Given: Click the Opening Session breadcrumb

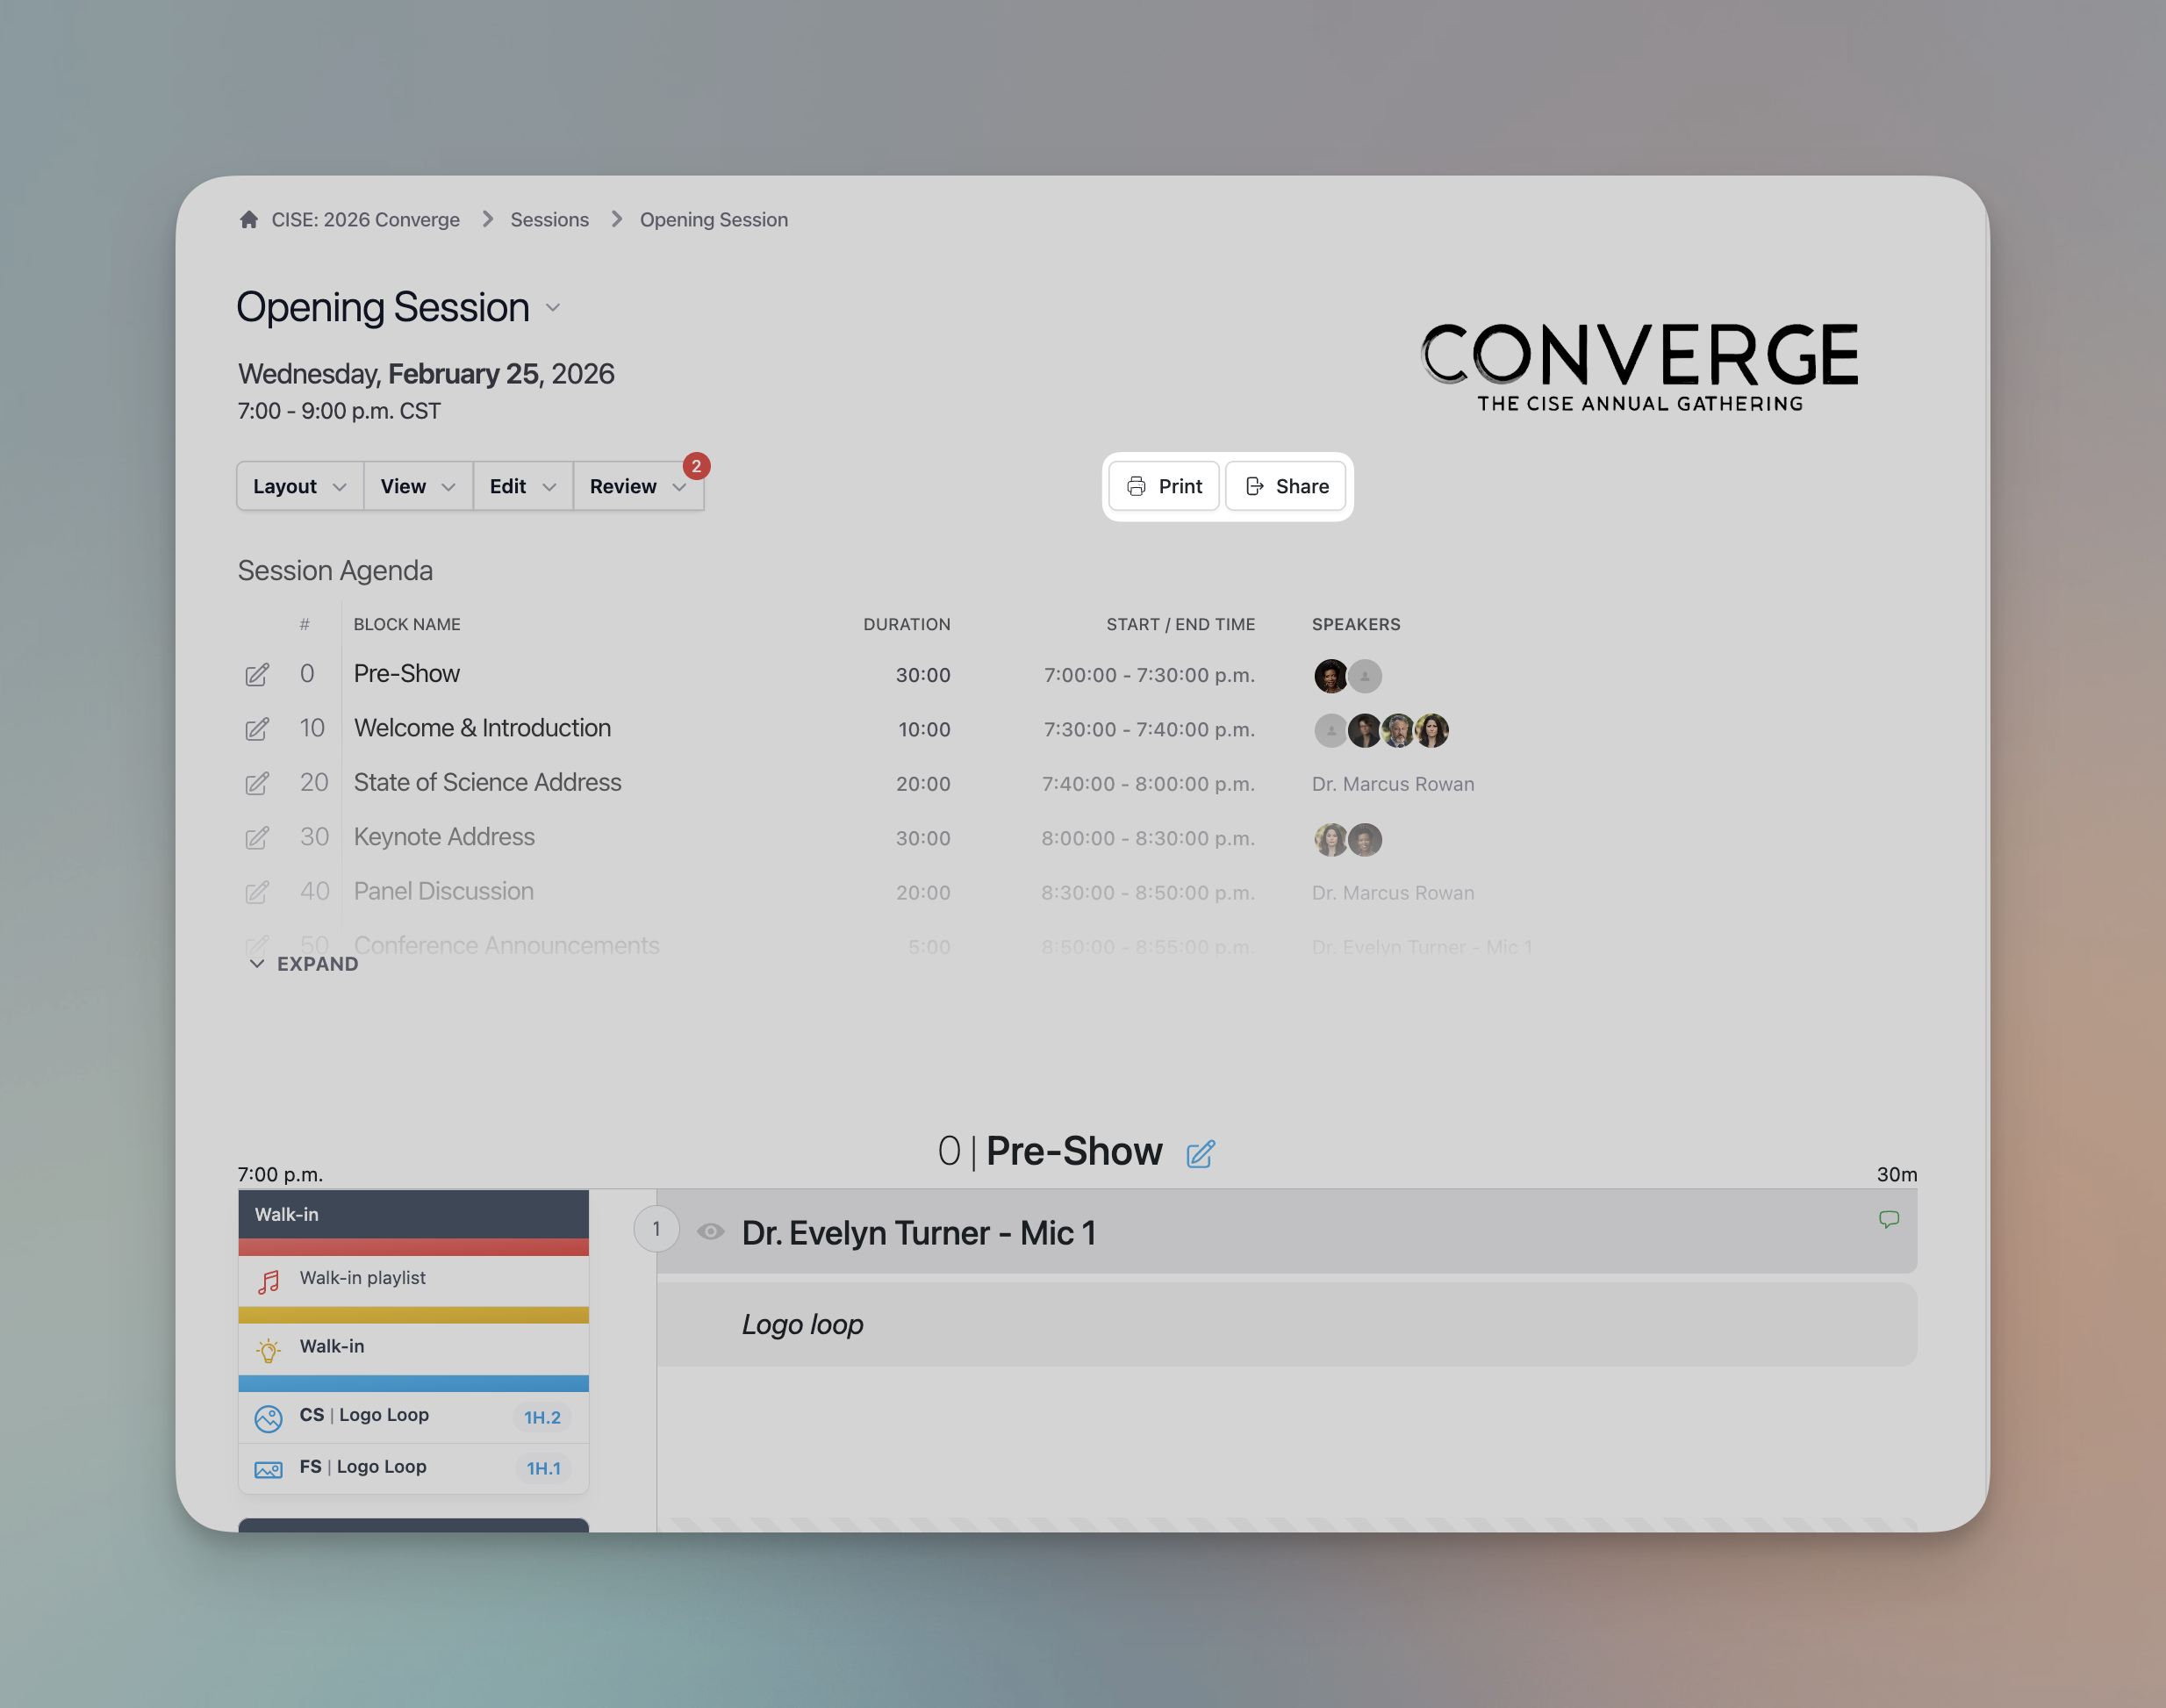Looking at the screenshot, I should click(x=713, y=219).
